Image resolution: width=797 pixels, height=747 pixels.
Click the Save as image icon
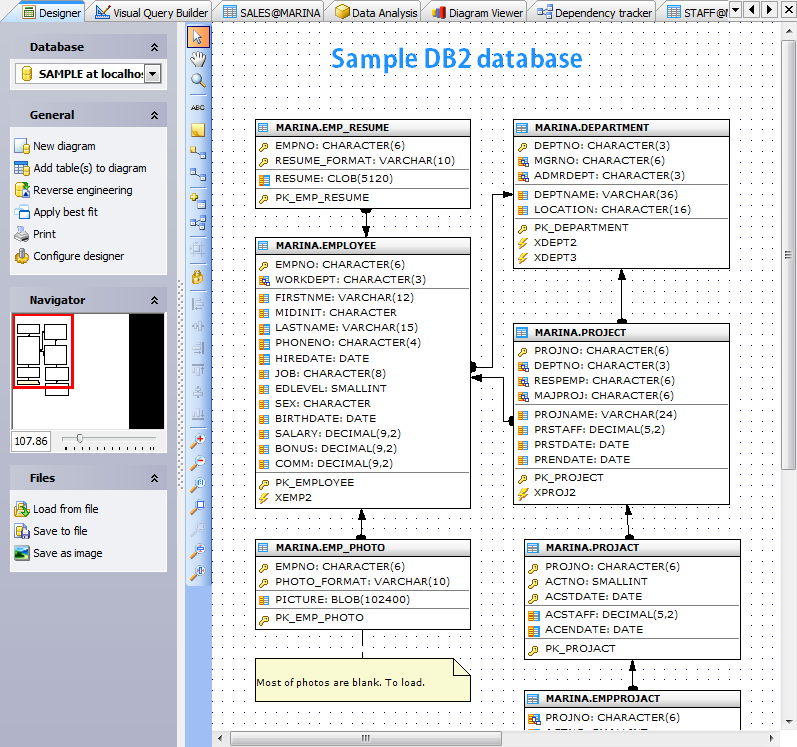[x=22, y=553]
